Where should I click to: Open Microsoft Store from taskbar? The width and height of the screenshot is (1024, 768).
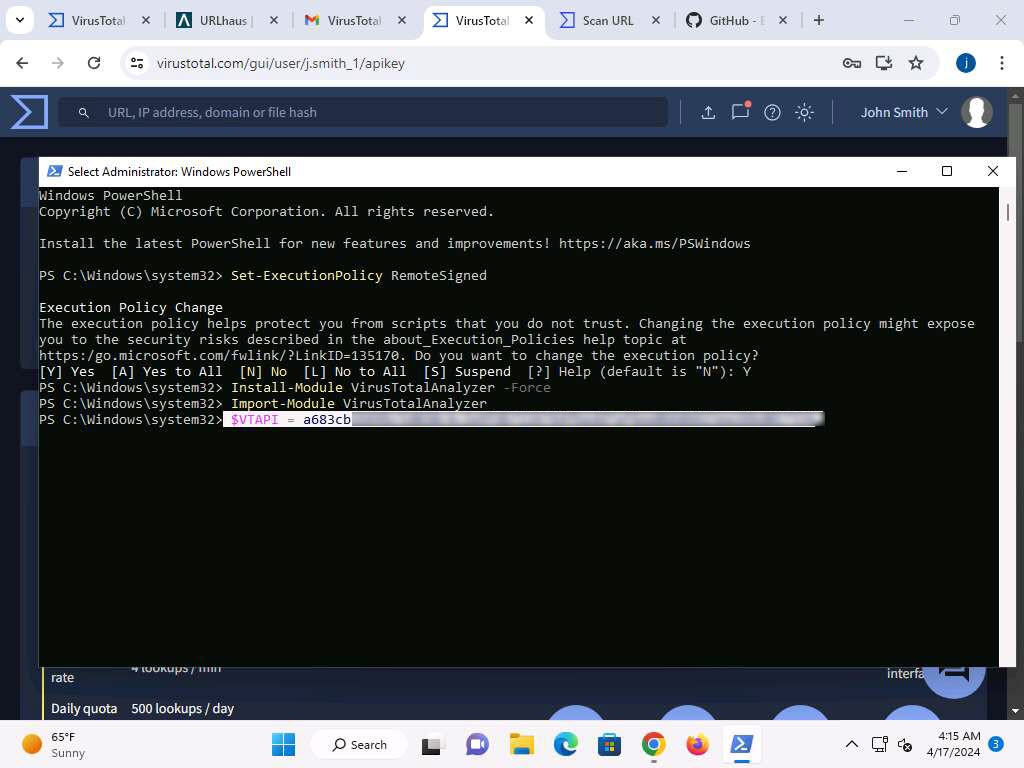coord(609,744)
